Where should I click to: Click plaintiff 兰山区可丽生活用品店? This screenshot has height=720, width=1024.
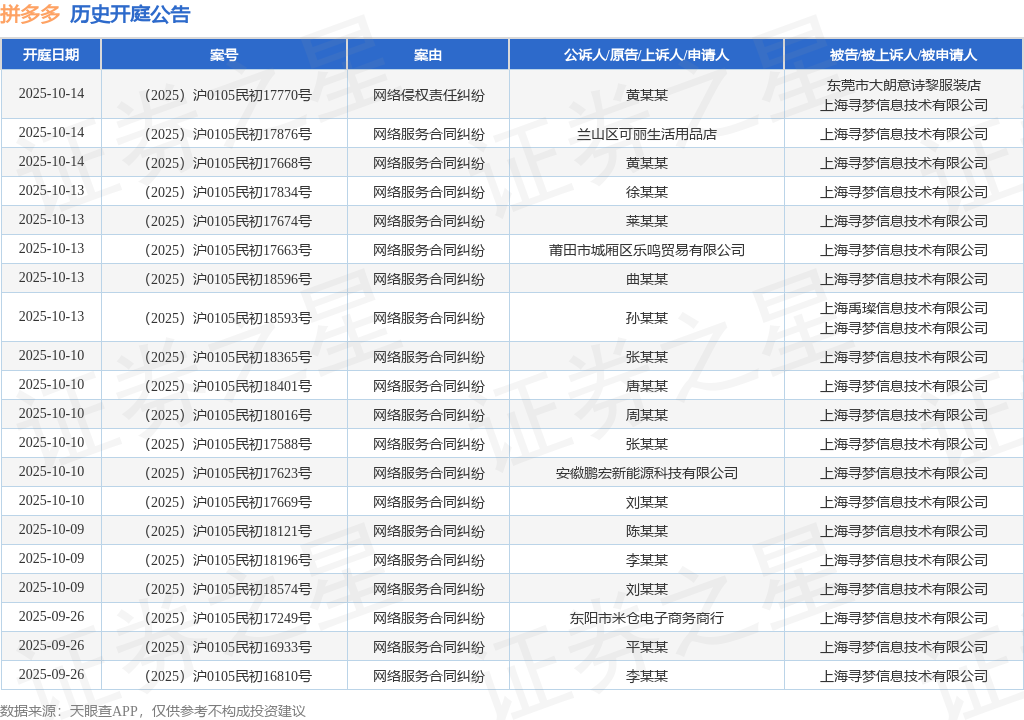647,134
